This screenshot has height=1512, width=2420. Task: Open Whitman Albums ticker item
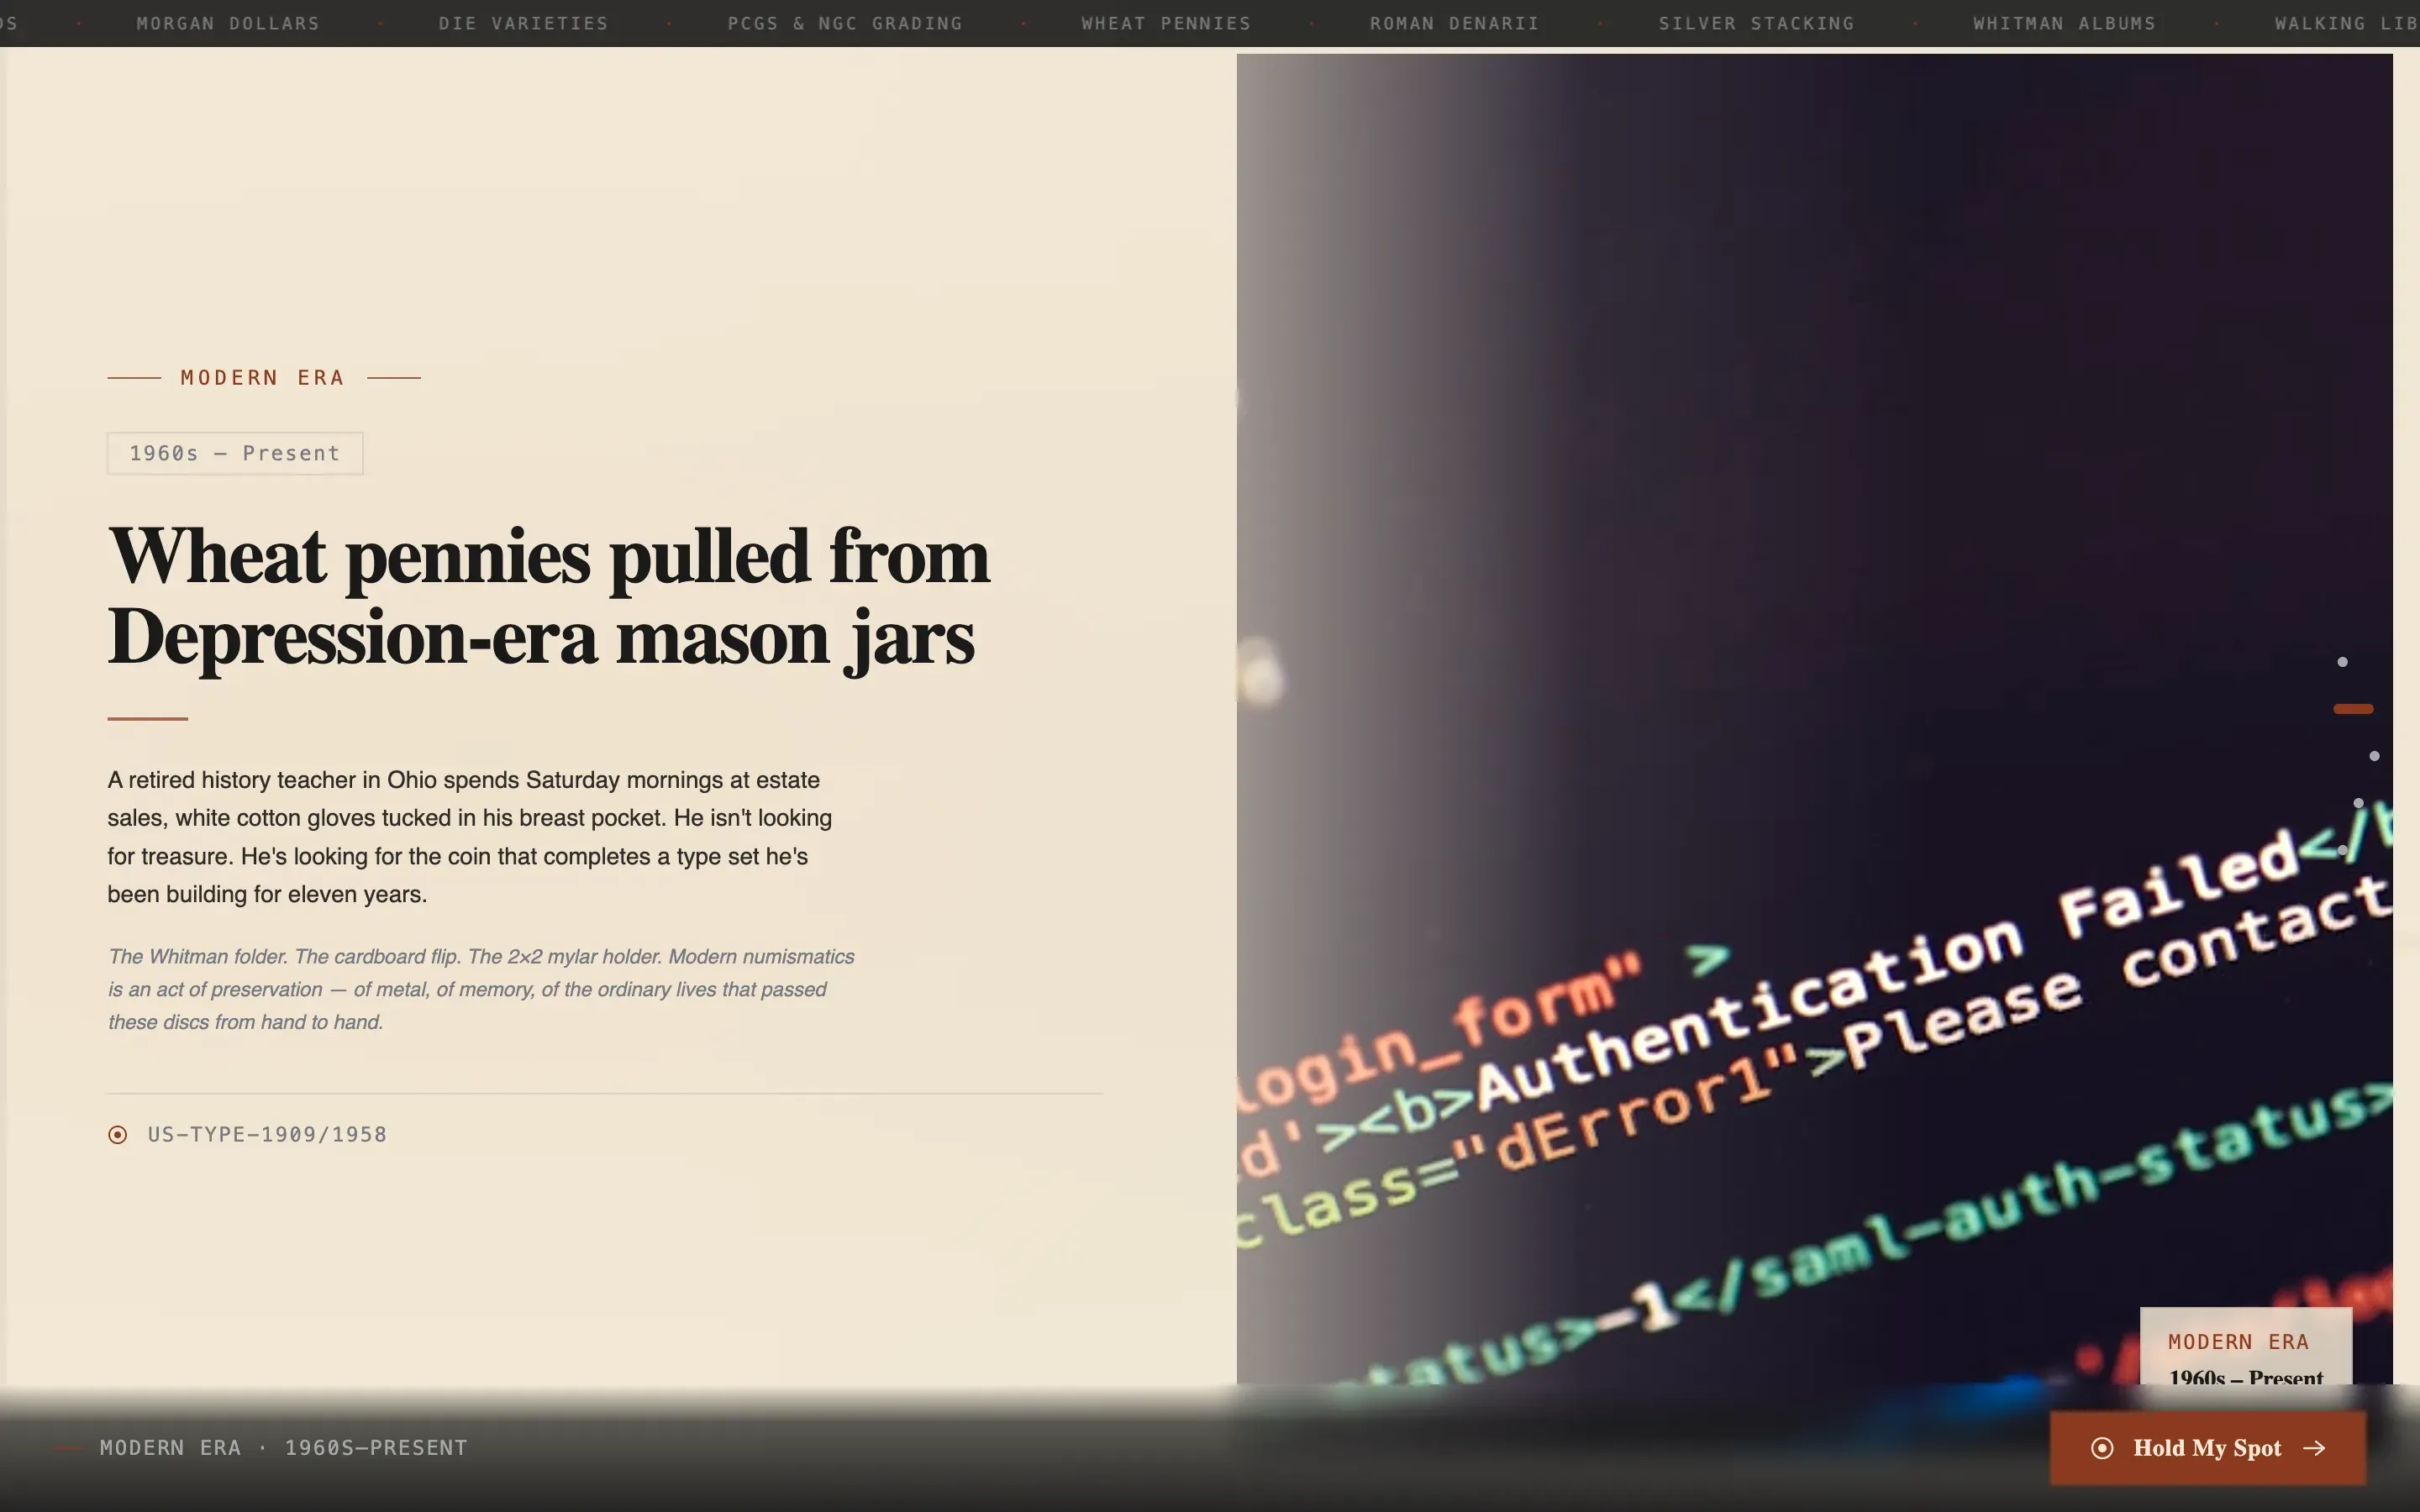click(x=2064, y=23)
